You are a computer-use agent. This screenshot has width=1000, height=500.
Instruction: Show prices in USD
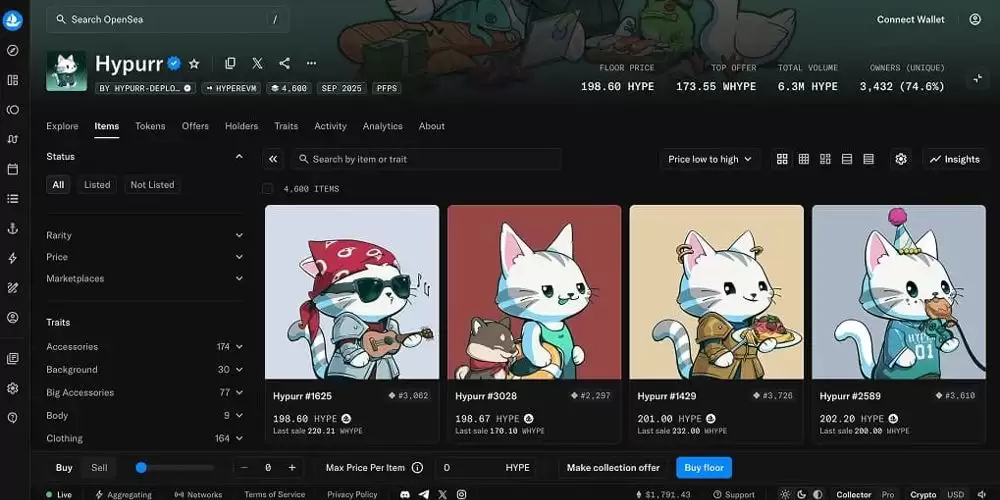coord(955,494)
